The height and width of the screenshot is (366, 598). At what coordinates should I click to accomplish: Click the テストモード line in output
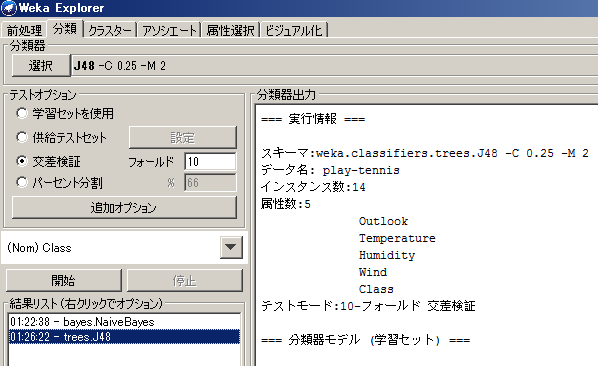[x=368, y=306]
